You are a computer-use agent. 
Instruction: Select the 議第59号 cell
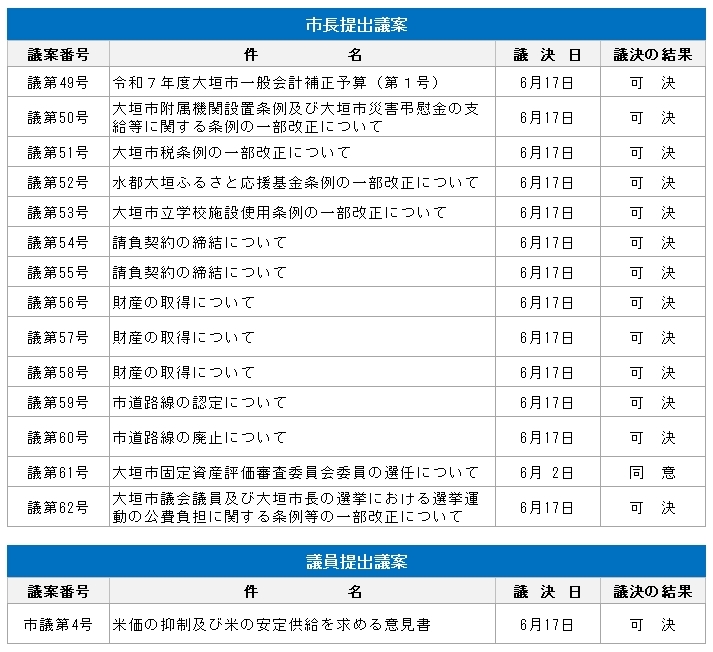pyautogui.click(x=58, y=402)
